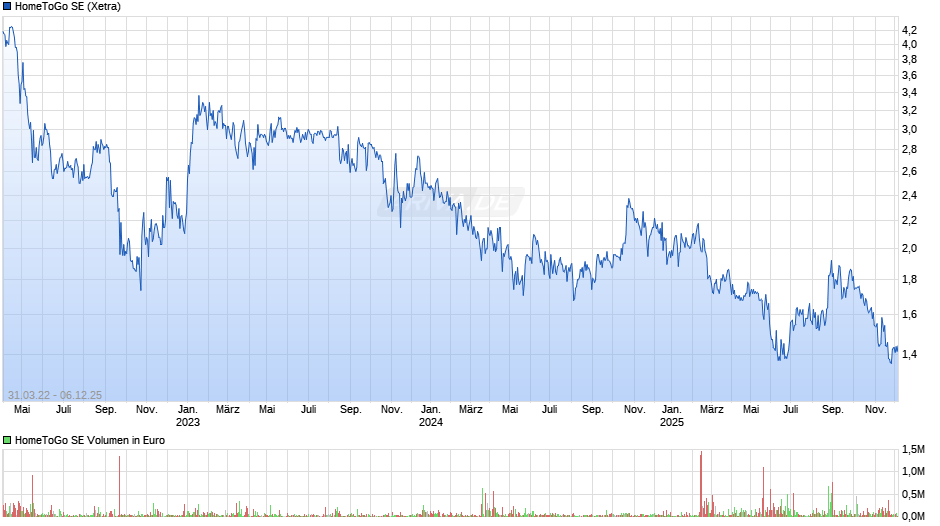Select the 'HomeToGo SE Volumen in Euro' title
Viewport: 940px width, 526px height.
[90, 440]
